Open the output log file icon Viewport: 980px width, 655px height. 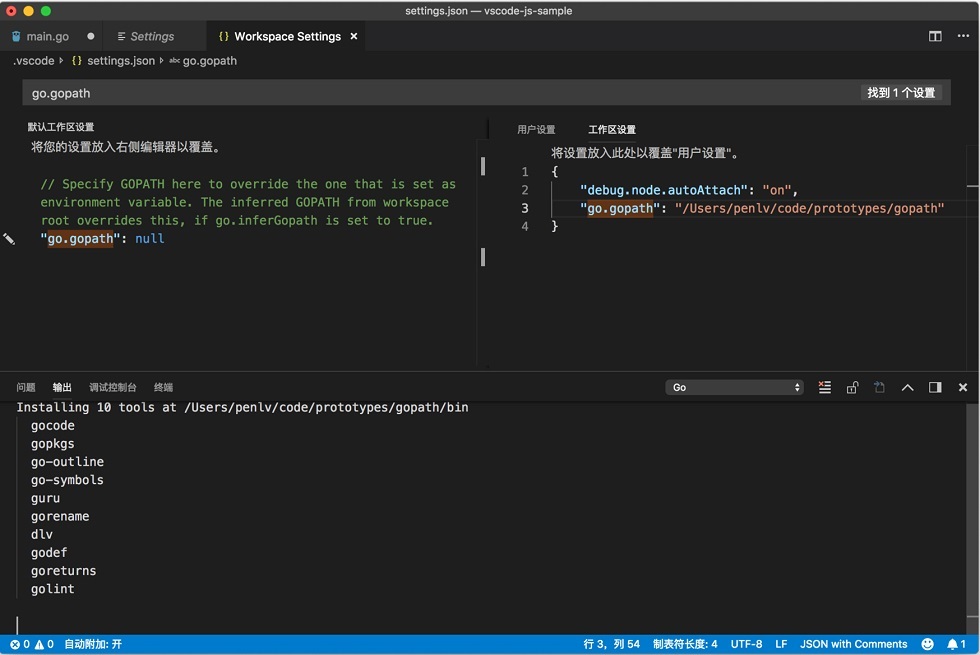click(x=879, y=388)
